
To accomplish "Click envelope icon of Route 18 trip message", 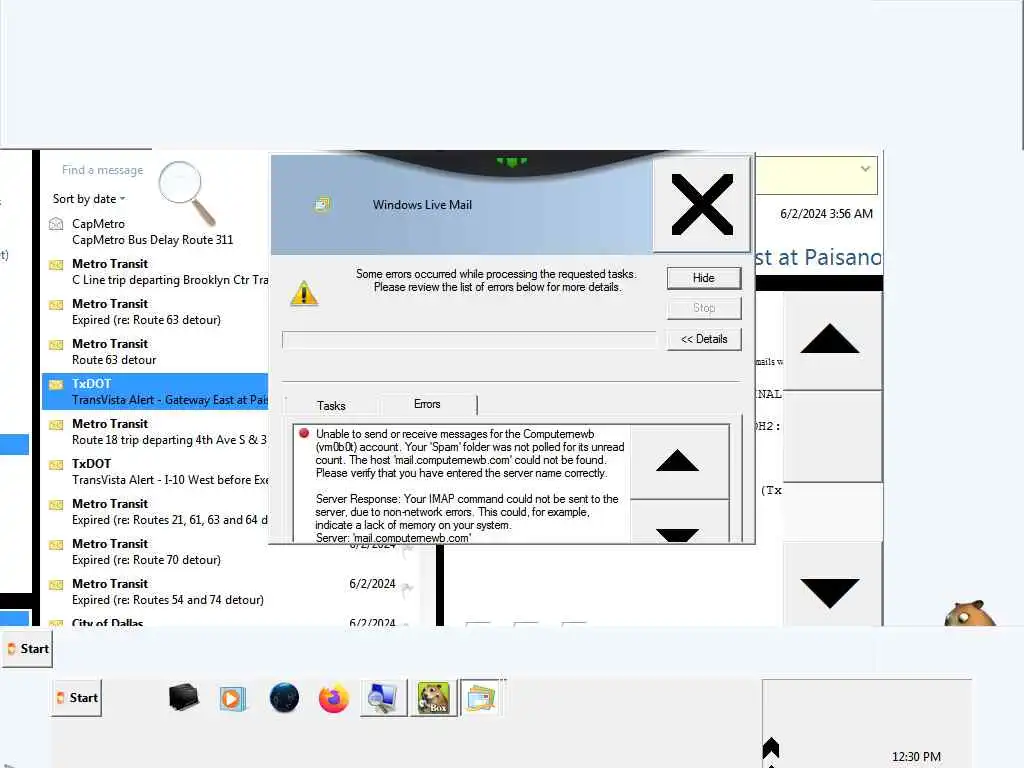I will tap(56, 424).
